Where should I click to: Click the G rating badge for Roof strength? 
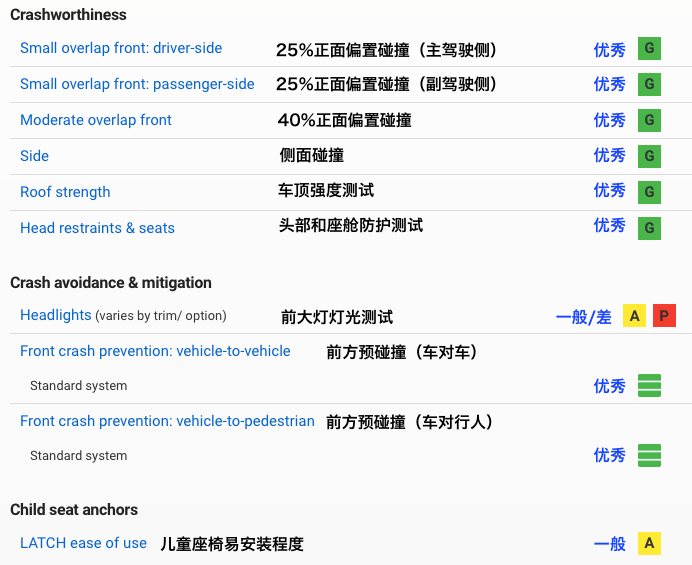click(x=649, y=192)
